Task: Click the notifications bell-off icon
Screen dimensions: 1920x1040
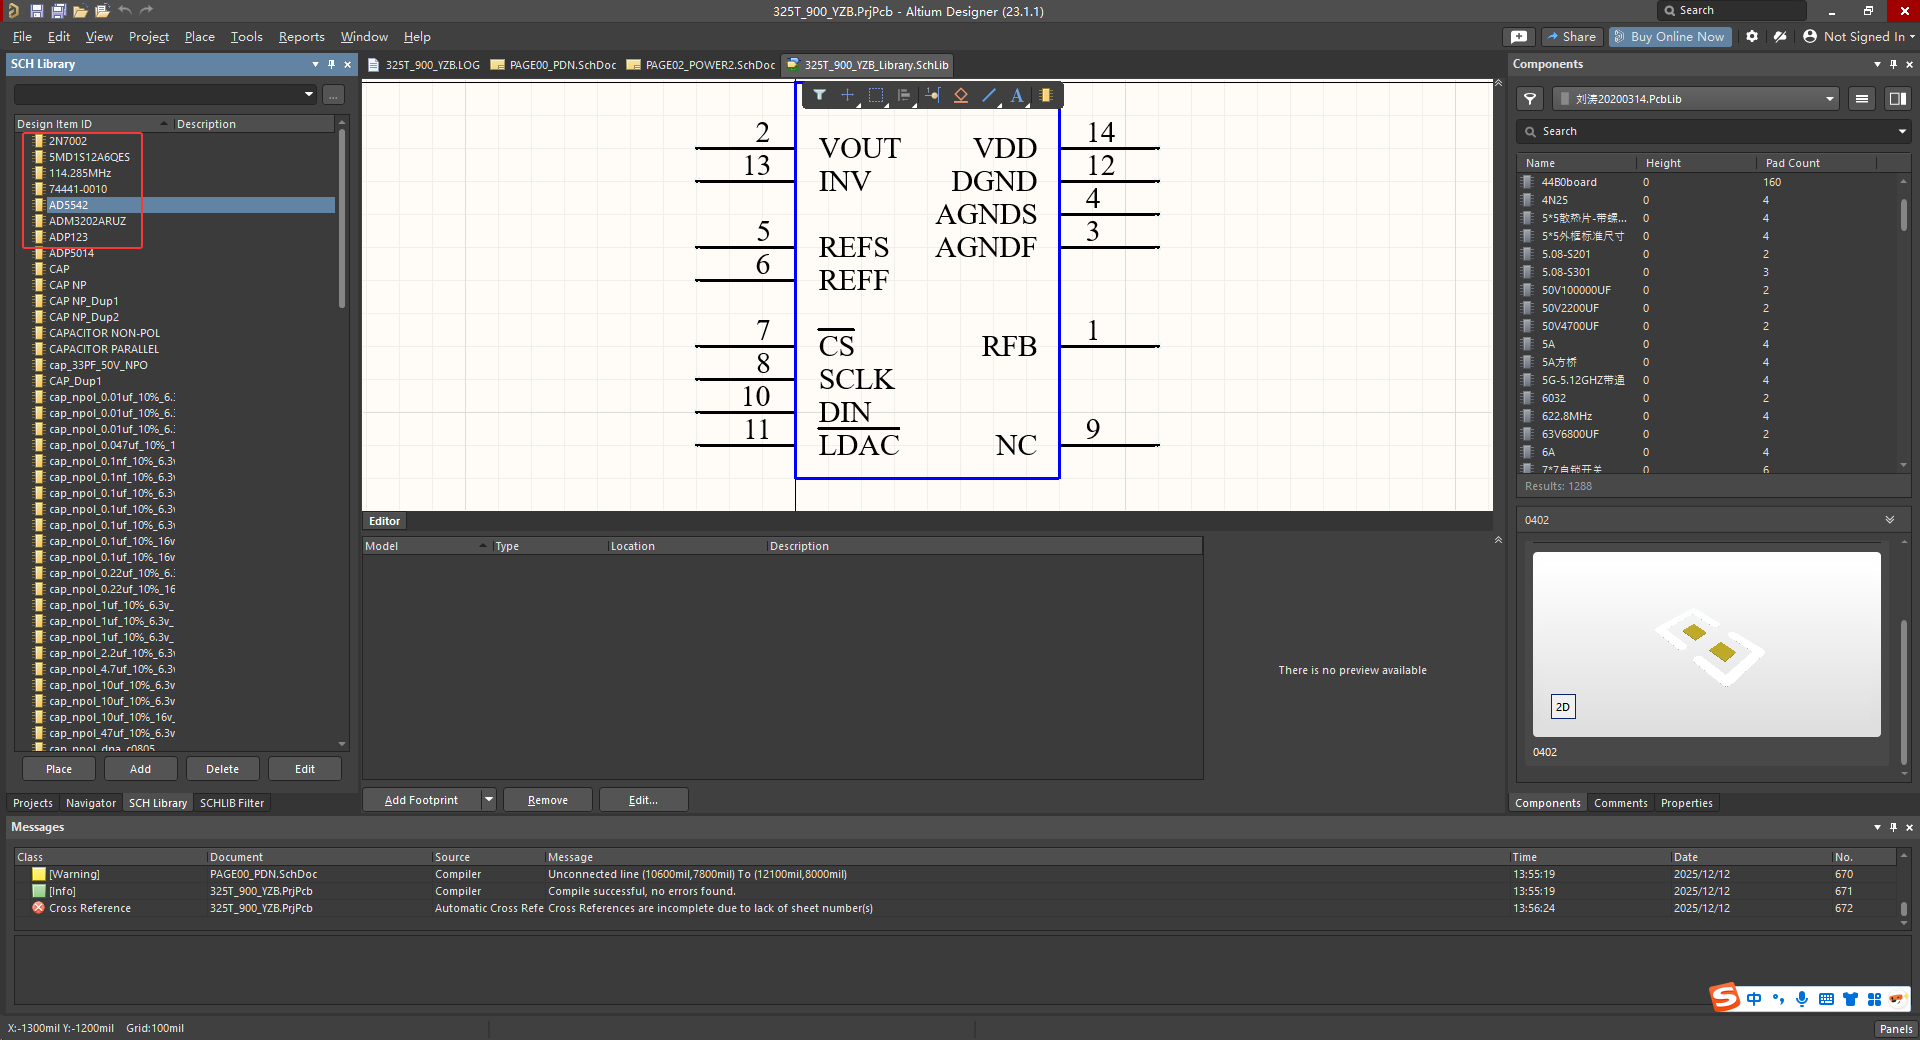Action: coord(1780,36)
